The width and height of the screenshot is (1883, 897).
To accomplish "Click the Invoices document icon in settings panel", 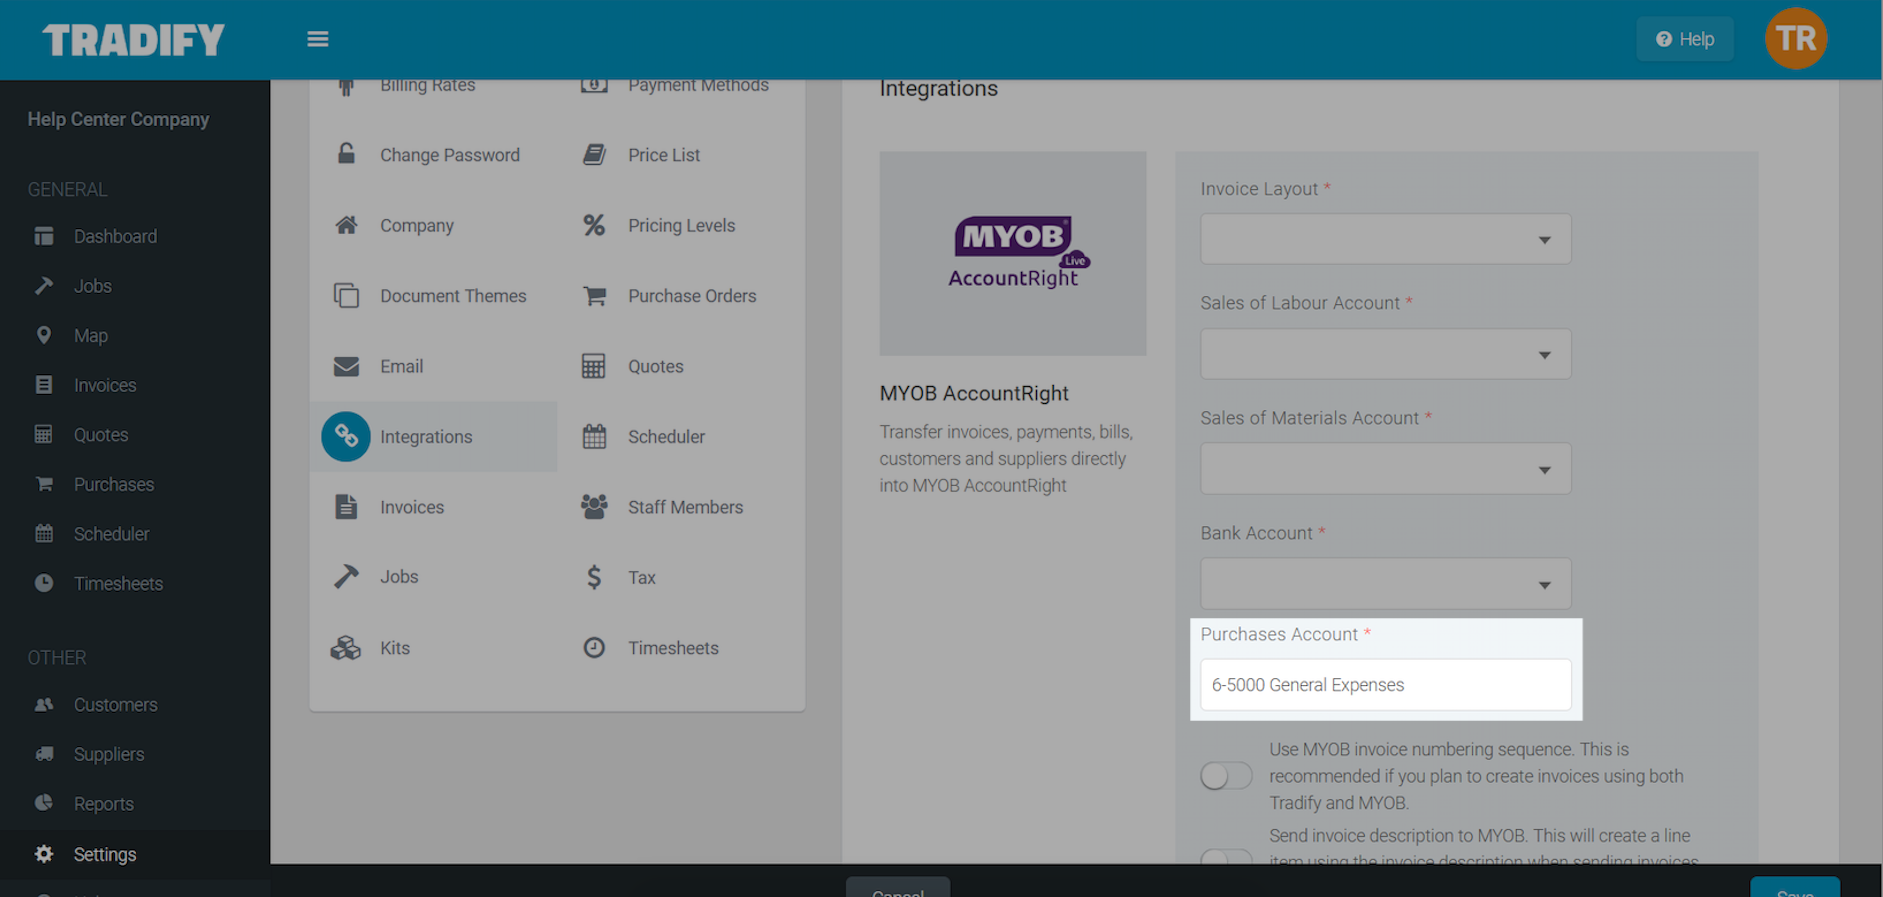I will [x=346, y=507].
